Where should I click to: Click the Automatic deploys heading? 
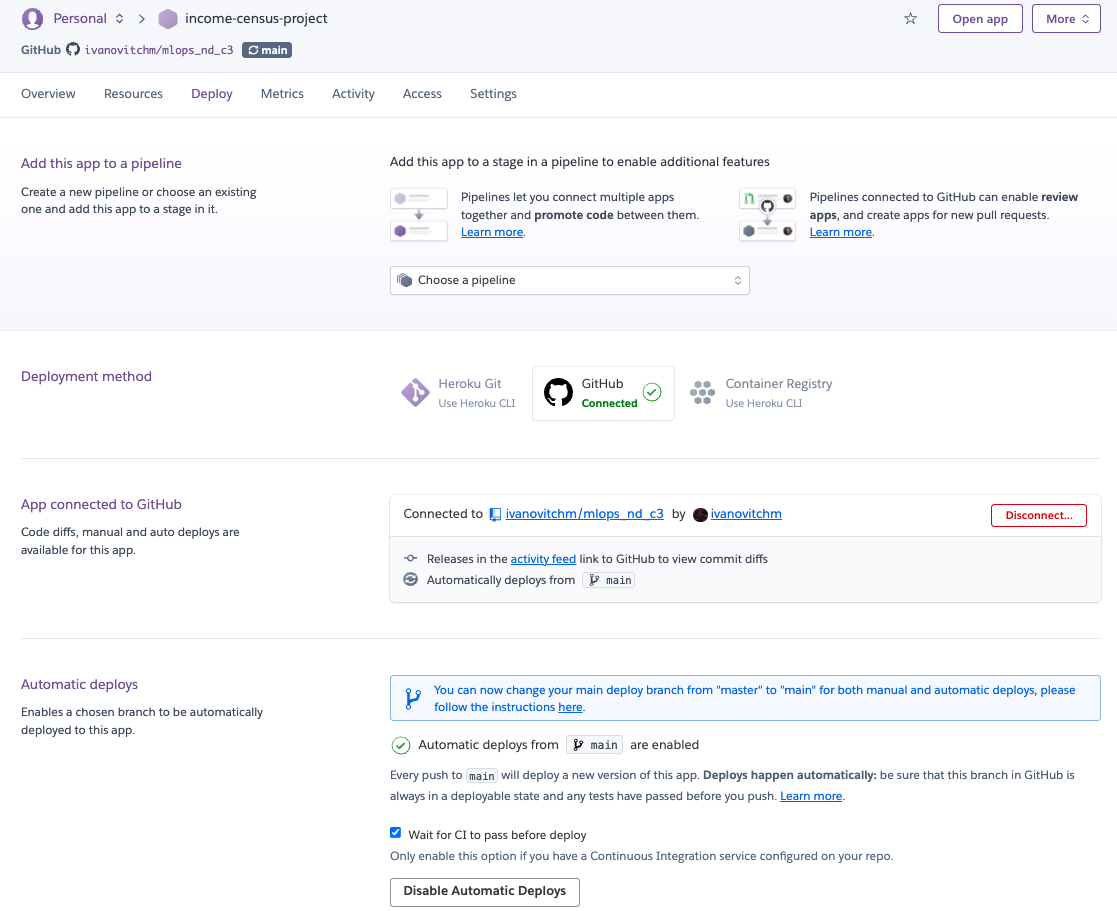pos(79,684)
